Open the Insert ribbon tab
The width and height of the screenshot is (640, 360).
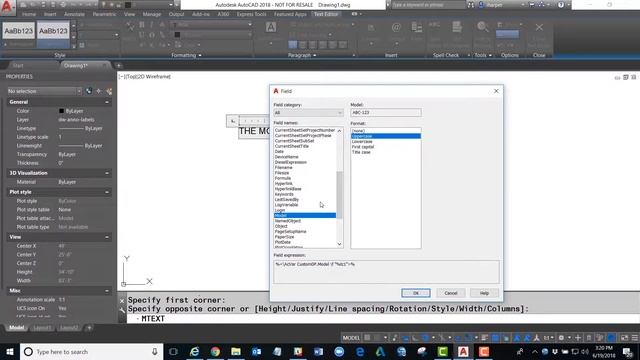click(x=50, y=14)
